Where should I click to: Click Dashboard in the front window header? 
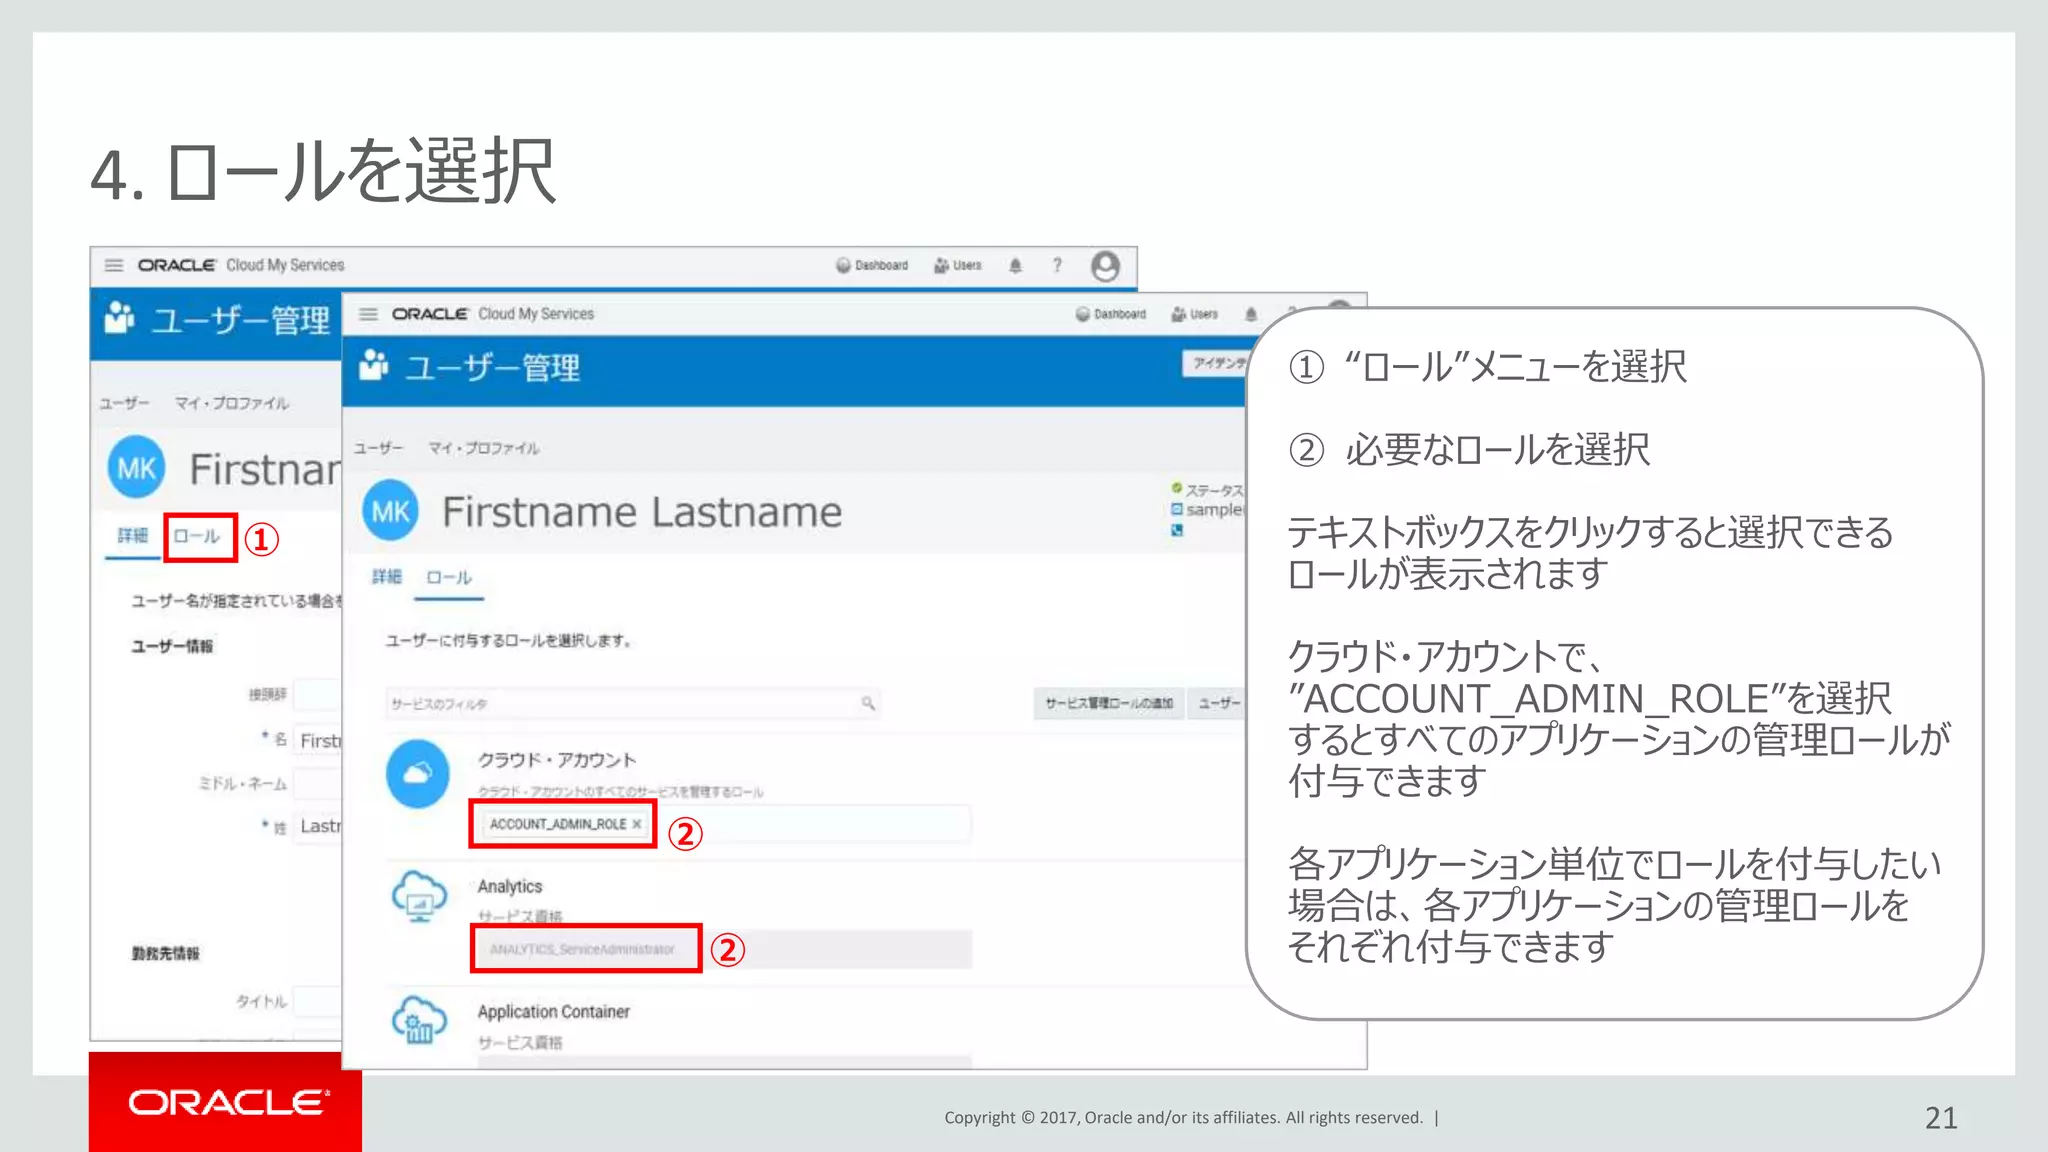pyautogui.click(x=1111, y=314)
